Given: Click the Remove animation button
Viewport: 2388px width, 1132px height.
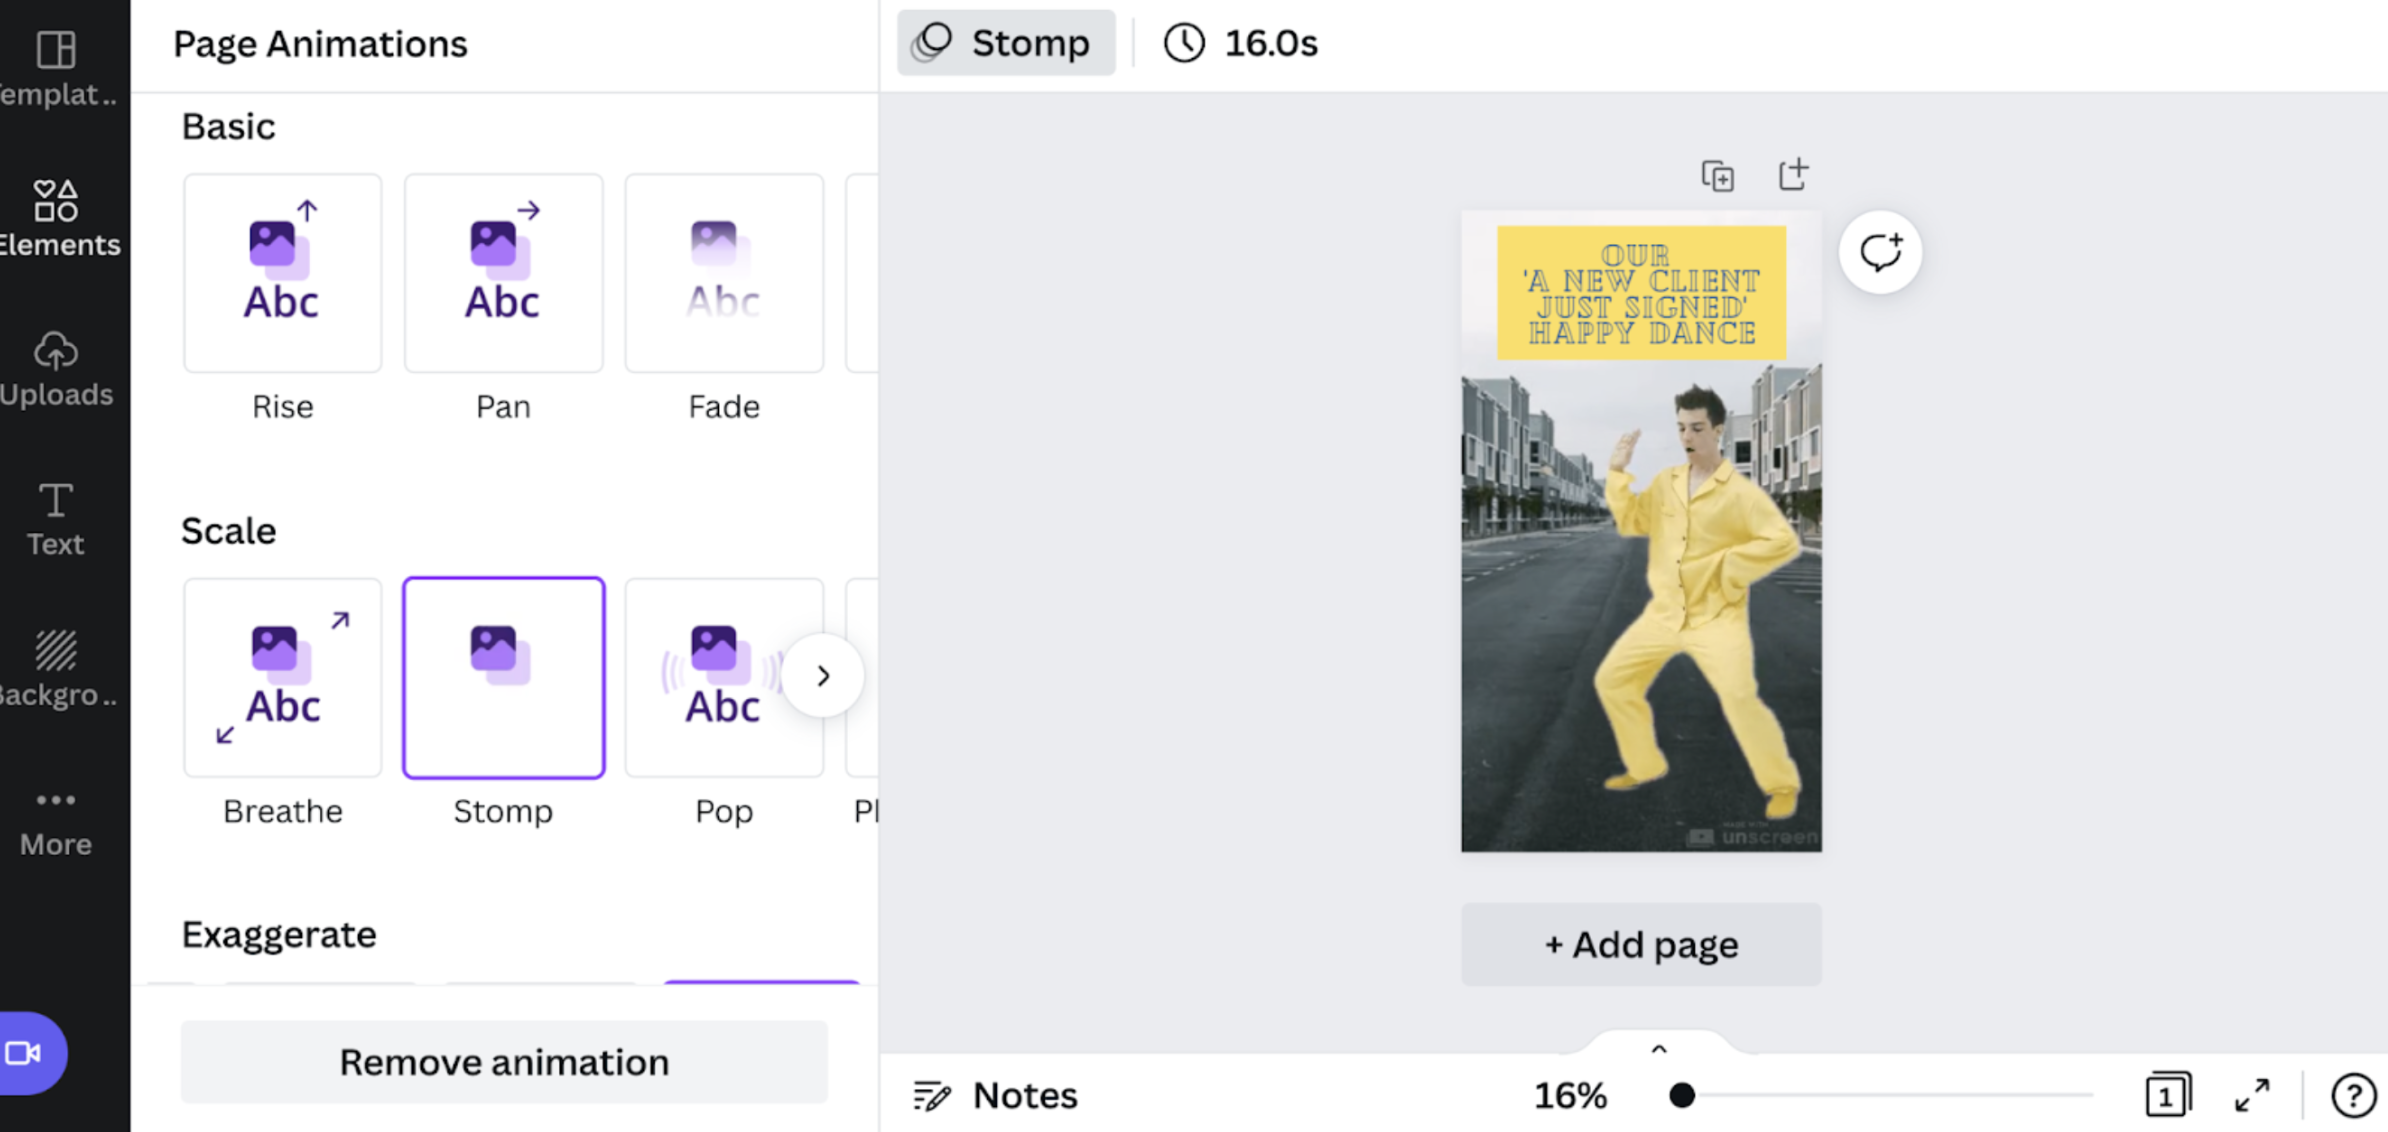Looking at the screenshot, I should [x=503, y=1060].
